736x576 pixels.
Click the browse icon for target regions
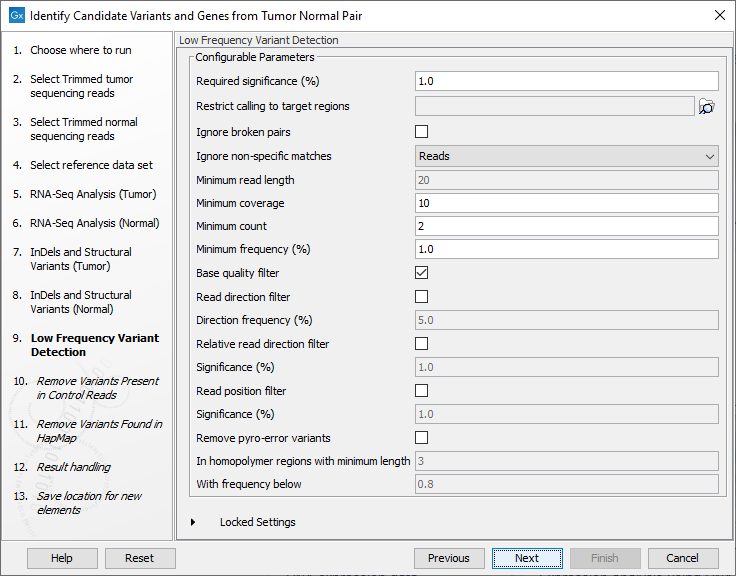(707, 107)
